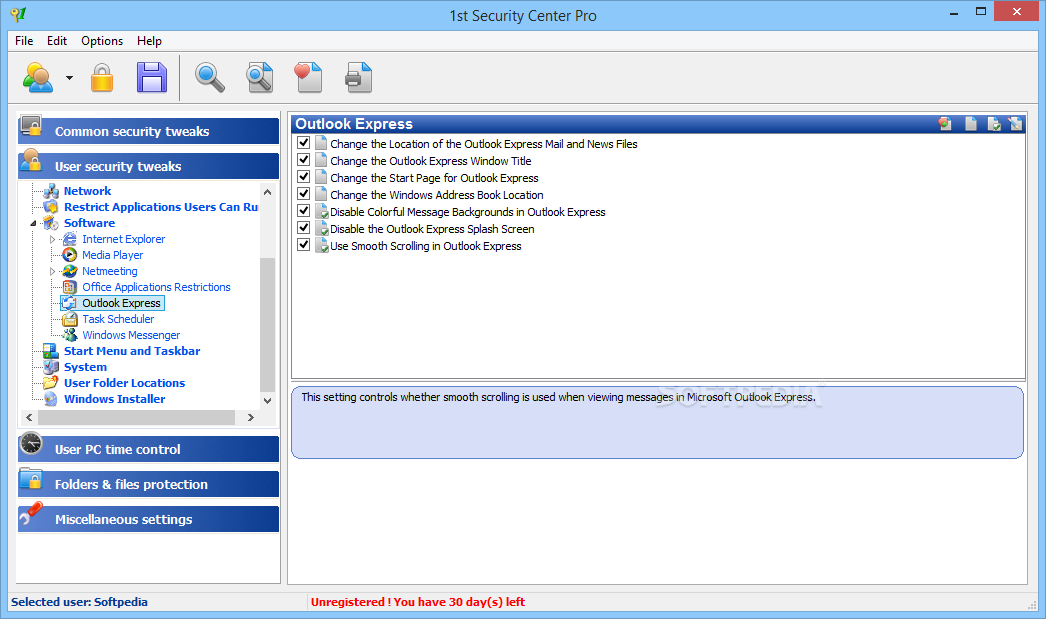Select Restrict Applications Users Can Run
The height and width of the screenshot is (619, 1046).
[x=161, y=207]
